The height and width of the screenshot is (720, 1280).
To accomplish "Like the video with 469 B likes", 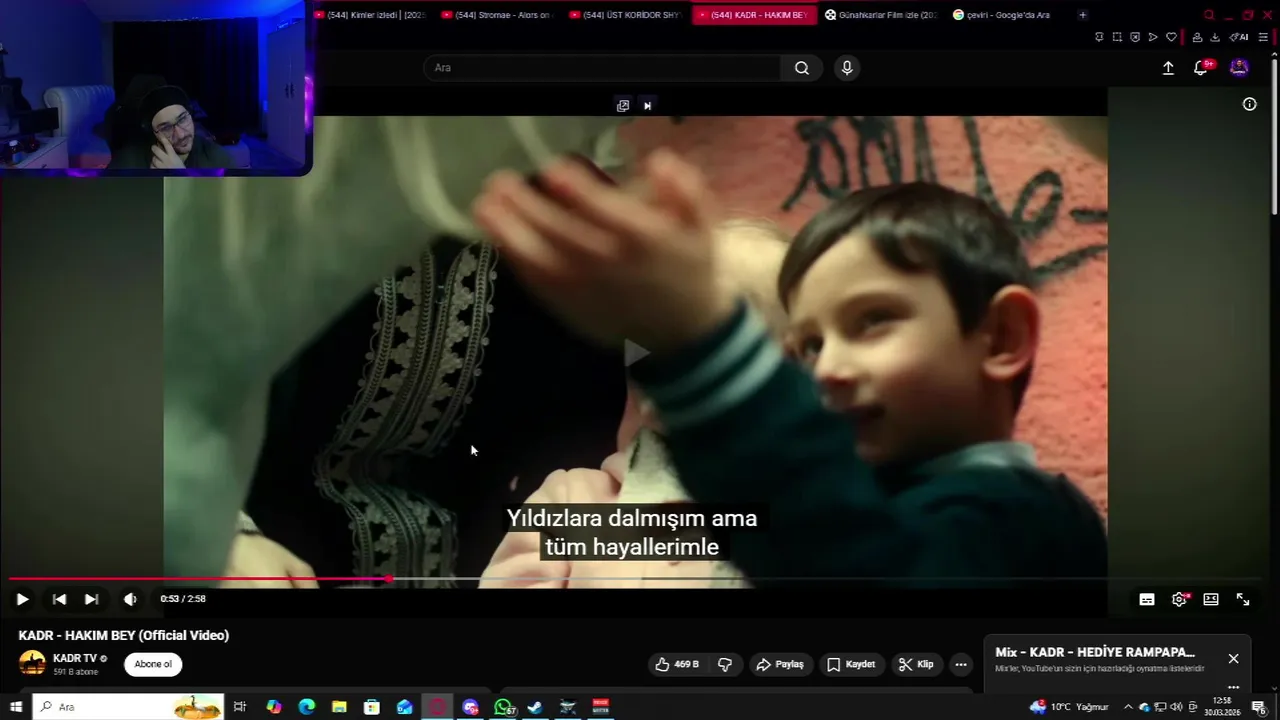I will 677,664.
